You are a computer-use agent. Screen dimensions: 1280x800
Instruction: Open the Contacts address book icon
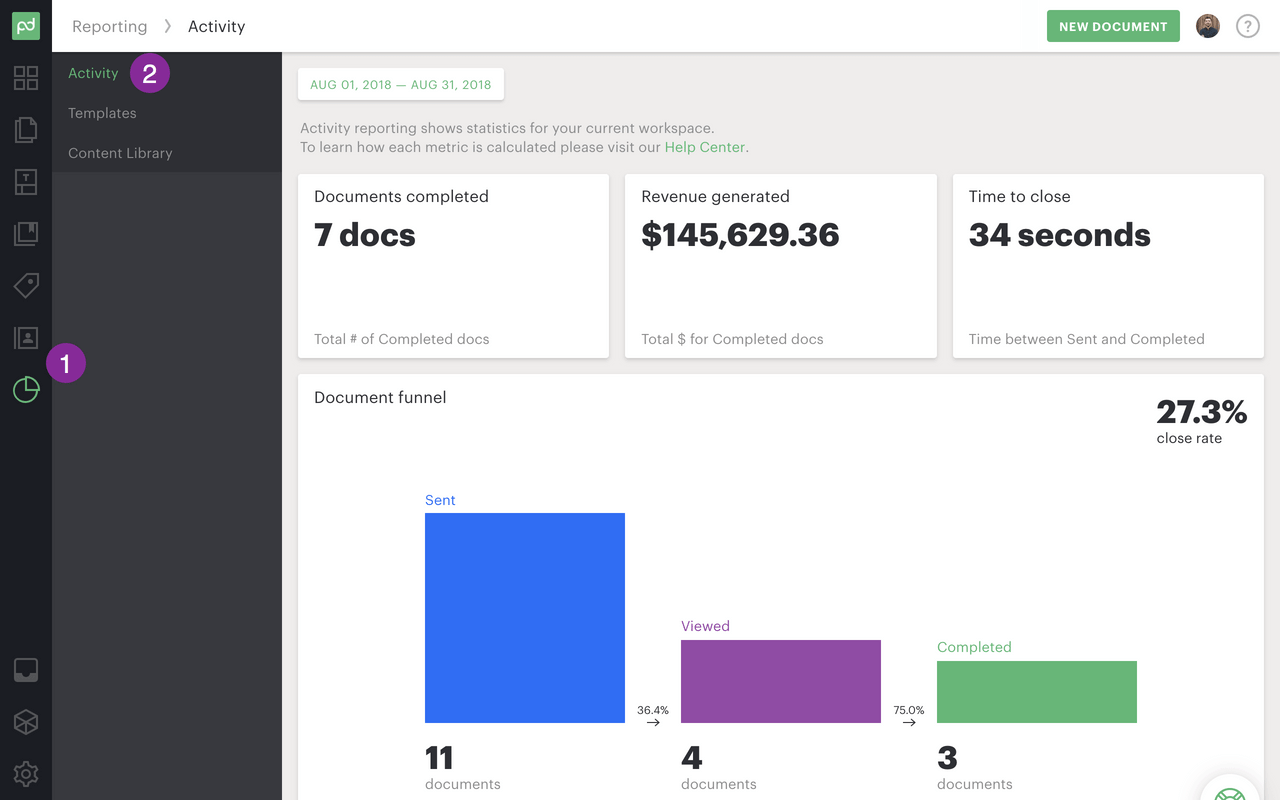(x=25, y=338)
